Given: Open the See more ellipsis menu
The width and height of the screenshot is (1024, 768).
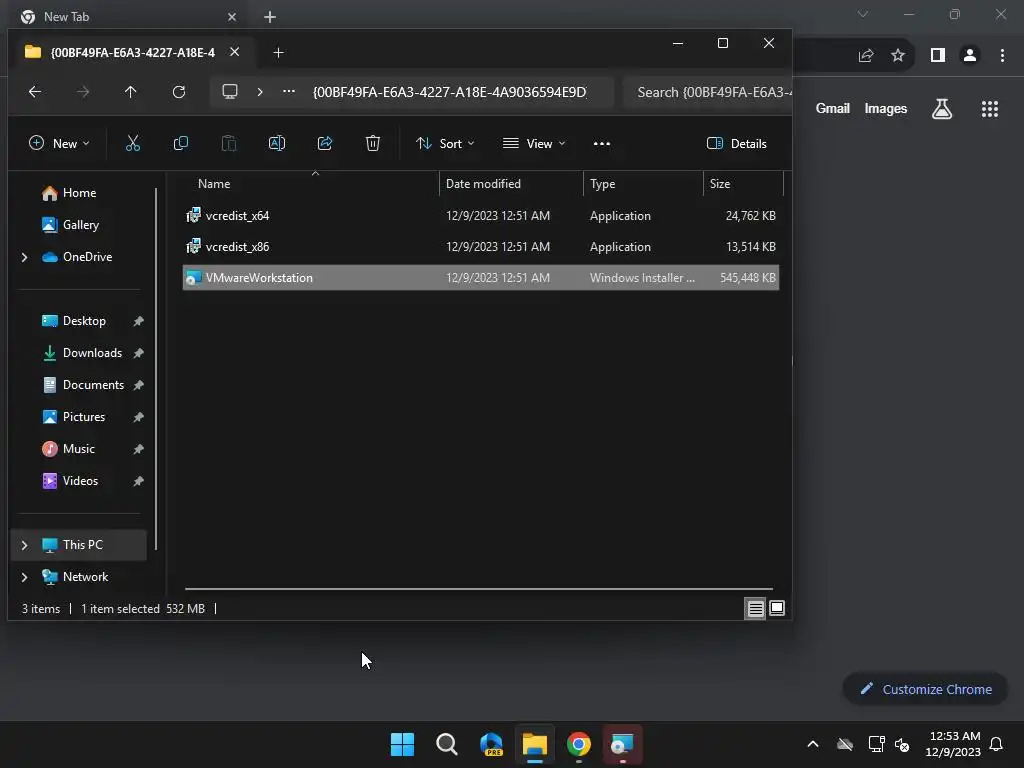Looking at the screenshot, I should (601, 144).
